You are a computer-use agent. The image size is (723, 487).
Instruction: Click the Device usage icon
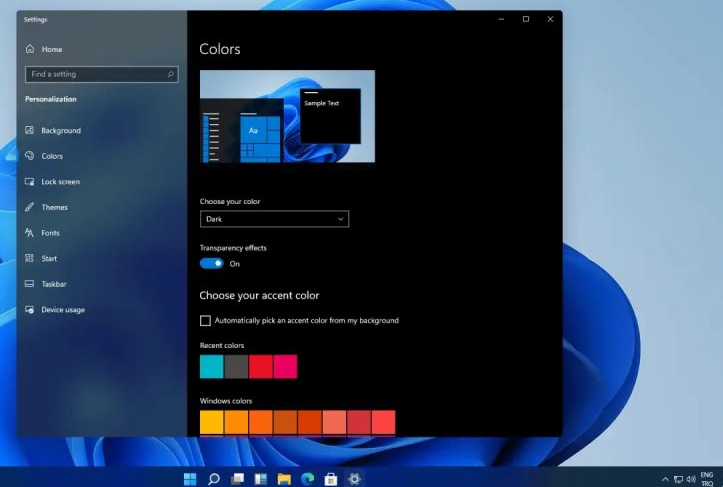[x=30, y=309]
